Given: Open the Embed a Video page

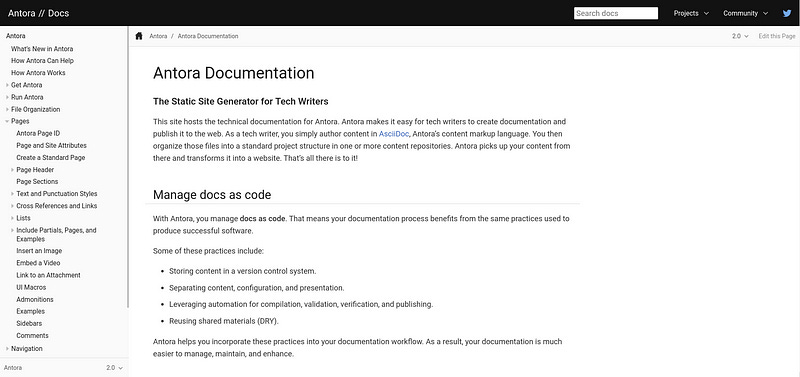Looking at the screenshot, I should [x=38, y=263].
